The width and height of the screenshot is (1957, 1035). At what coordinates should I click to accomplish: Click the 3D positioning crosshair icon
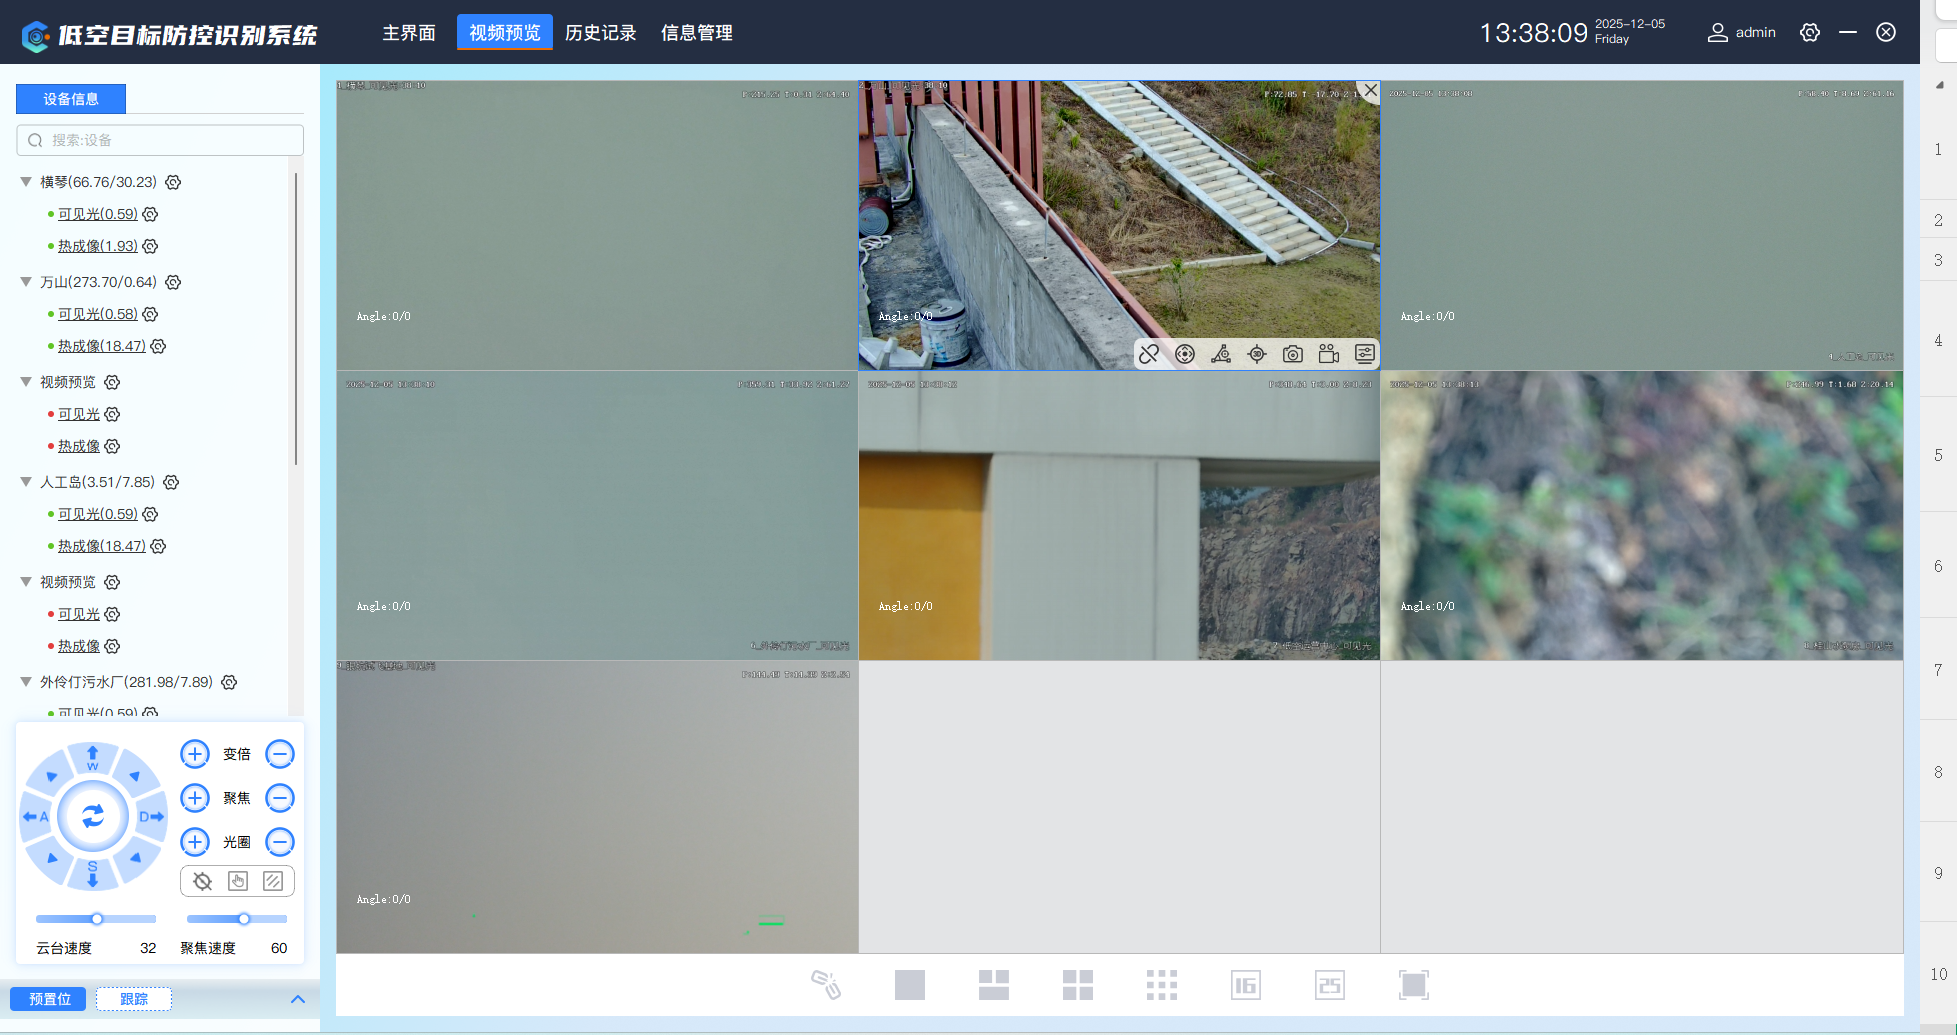point(1257,354)
